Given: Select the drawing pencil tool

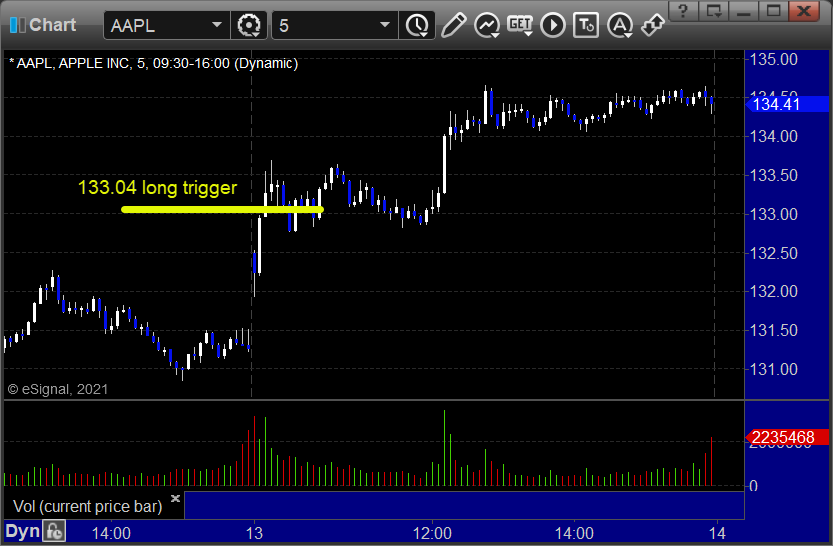Looking at the screenshot, I should (x=454, y=25).
